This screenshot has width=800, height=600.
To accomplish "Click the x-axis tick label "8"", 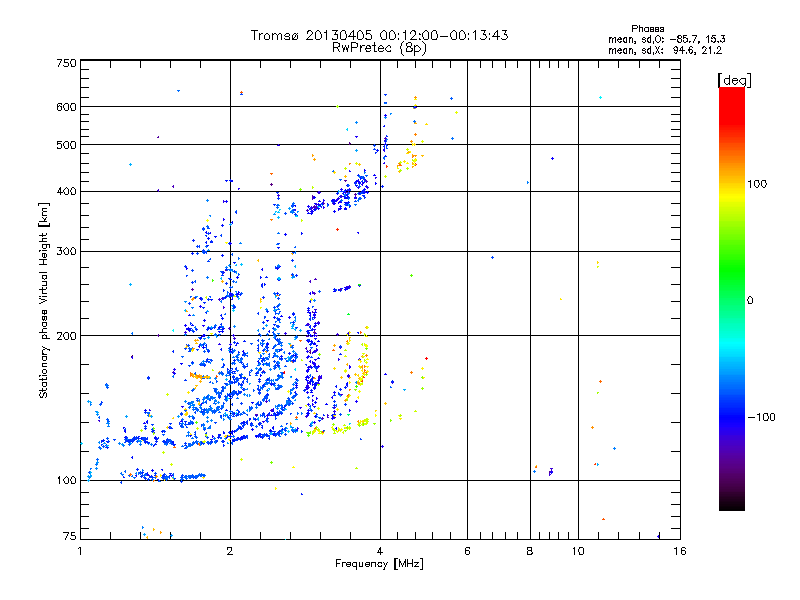I will tap(530, 551).
